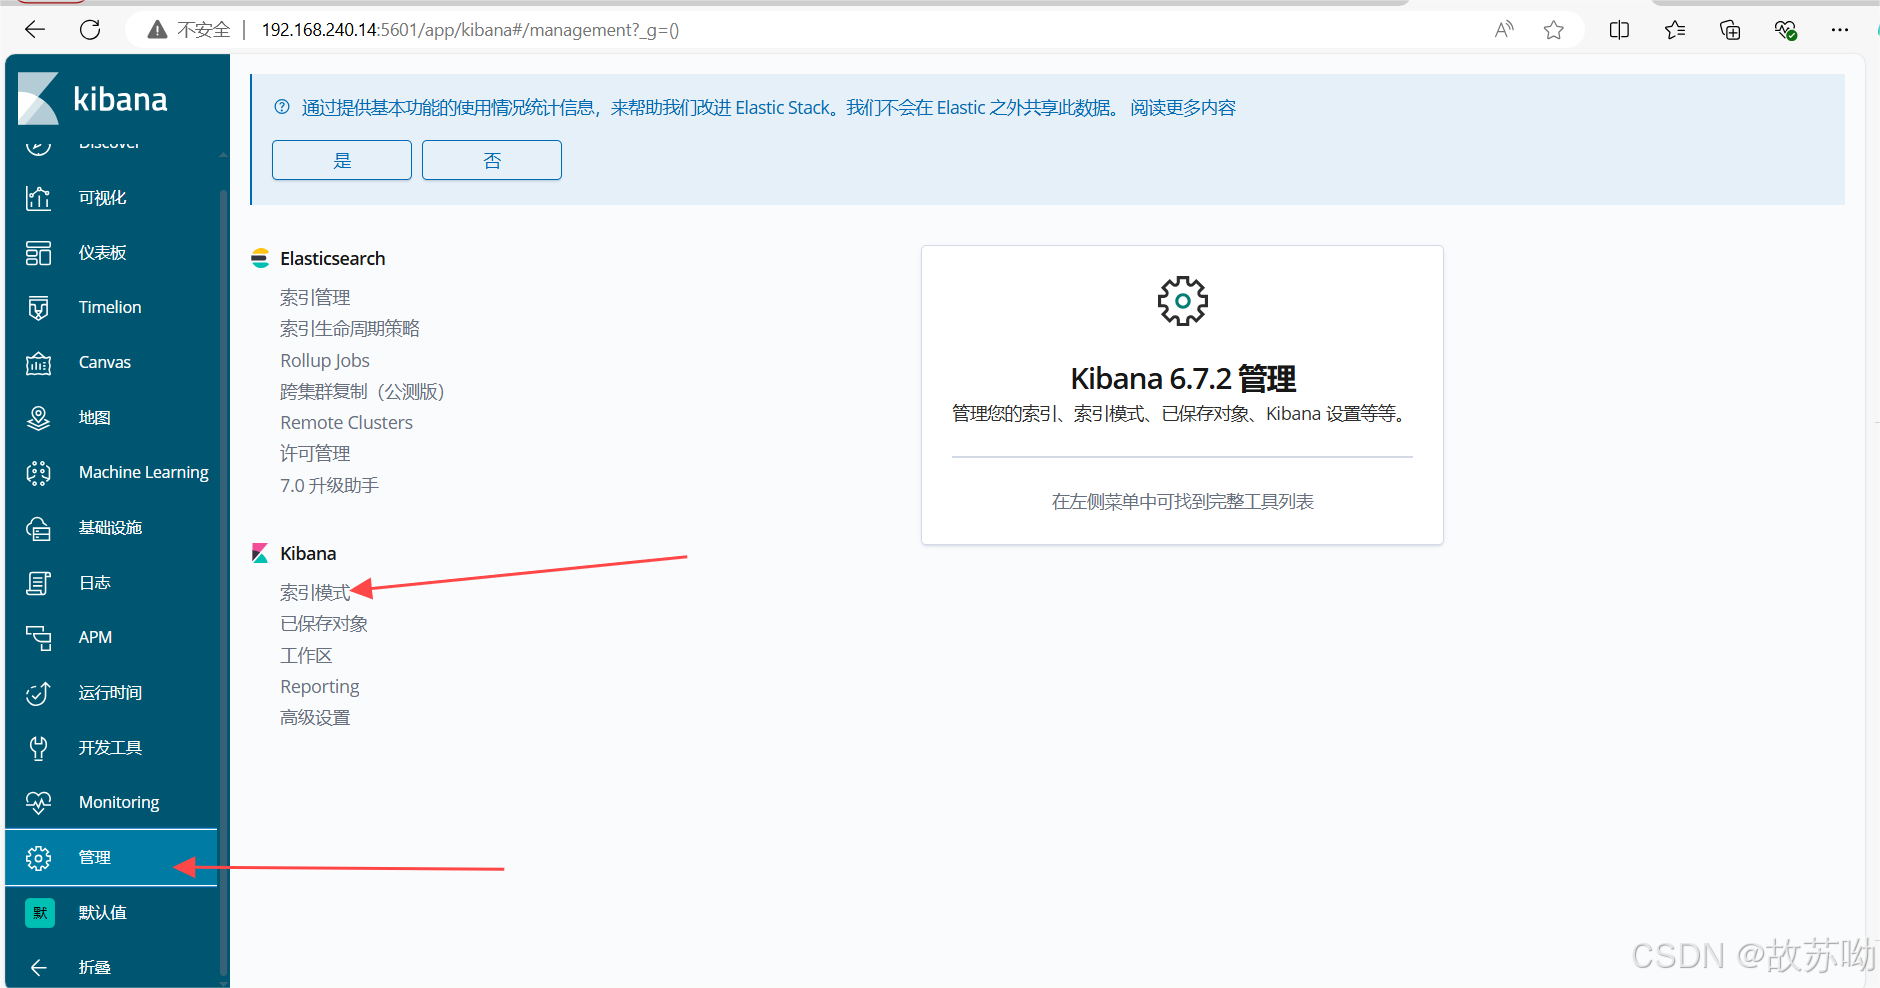Click the default space (默) avatar
This screenshot has width=1880, height=988.
pos(40,912)
